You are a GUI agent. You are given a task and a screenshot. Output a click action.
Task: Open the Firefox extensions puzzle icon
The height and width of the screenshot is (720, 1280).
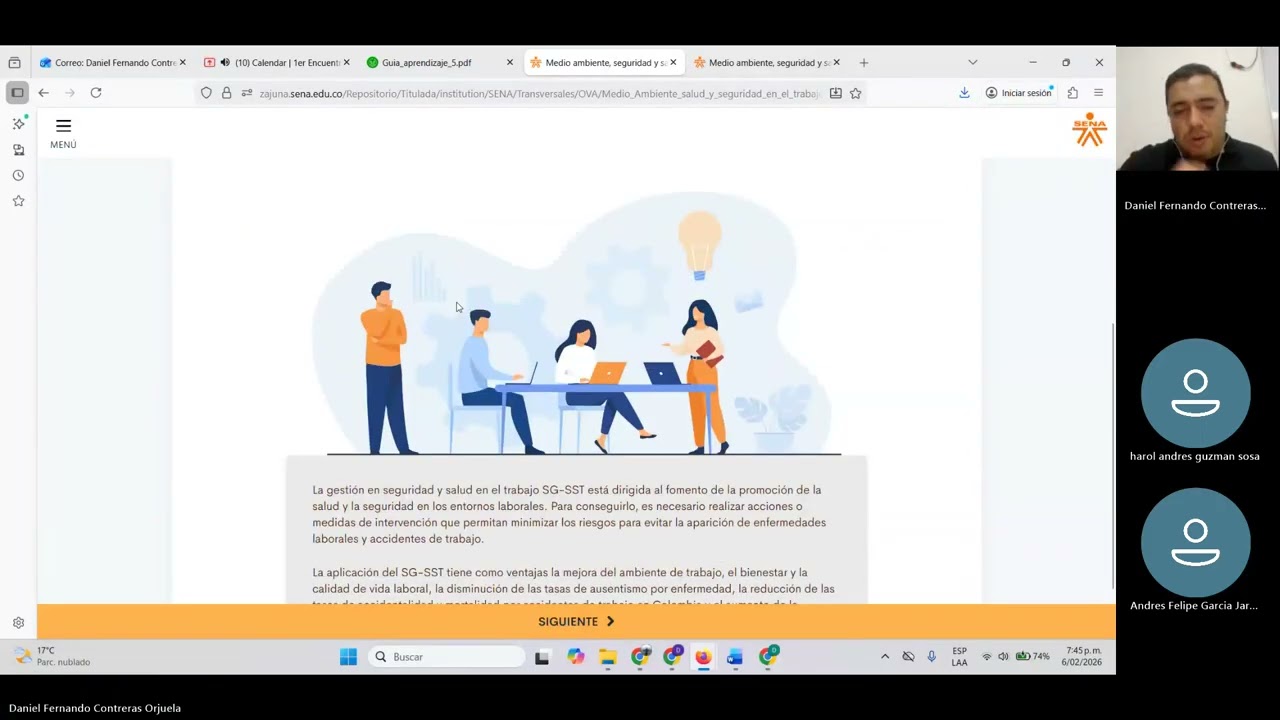1072,92
